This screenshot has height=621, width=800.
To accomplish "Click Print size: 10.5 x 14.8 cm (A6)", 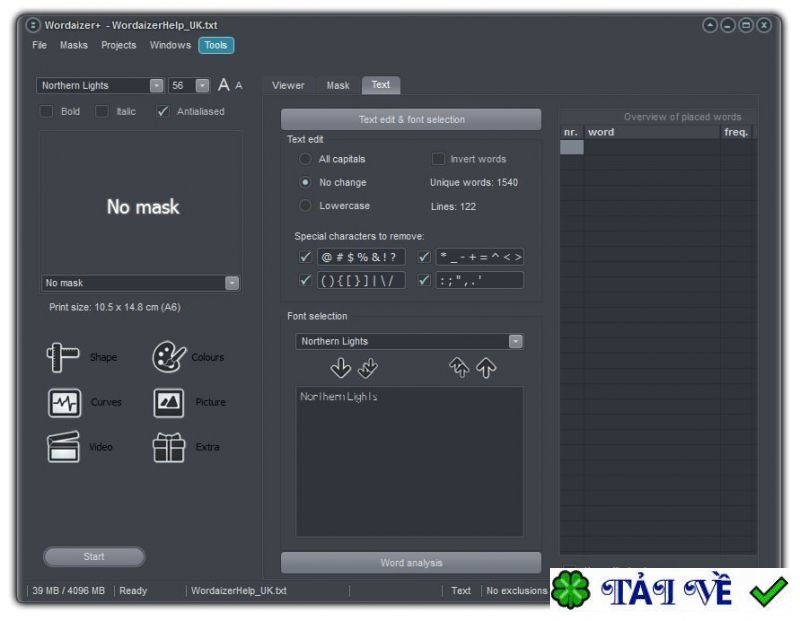I will click(x=115, y=307).
